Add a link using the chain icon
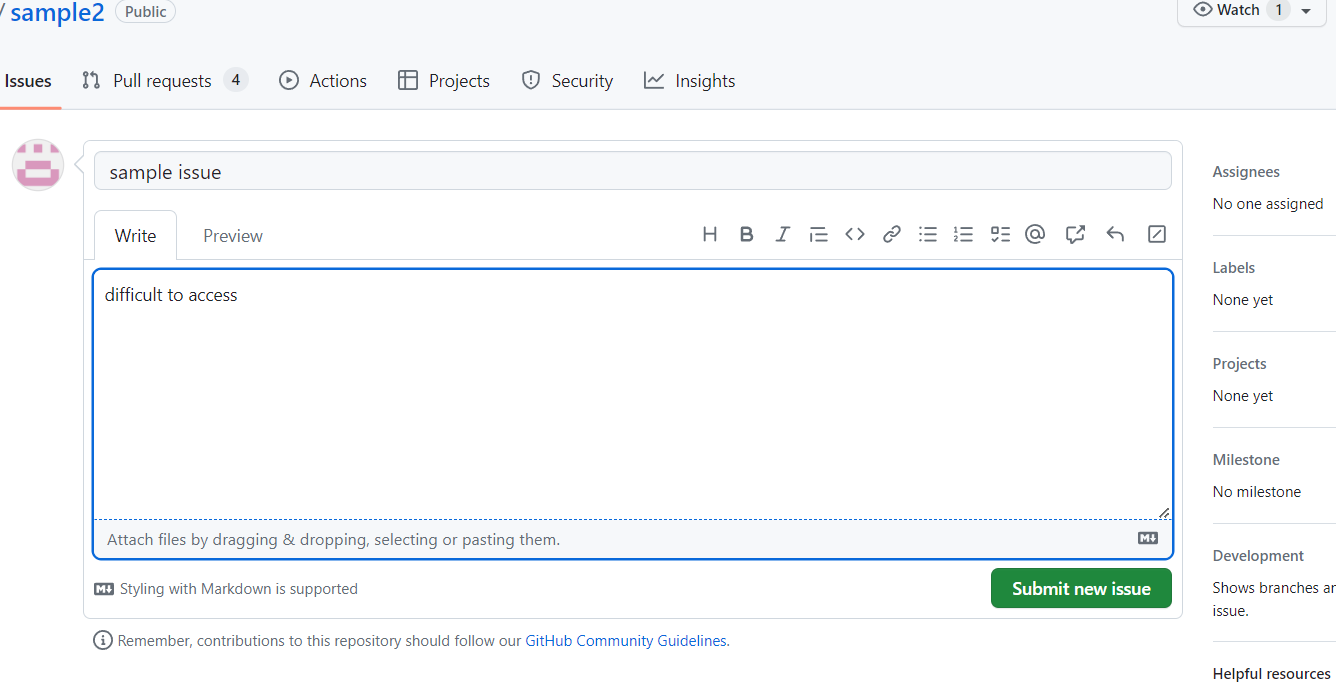This screenshot has width=1336, height=689. (891, 234)
